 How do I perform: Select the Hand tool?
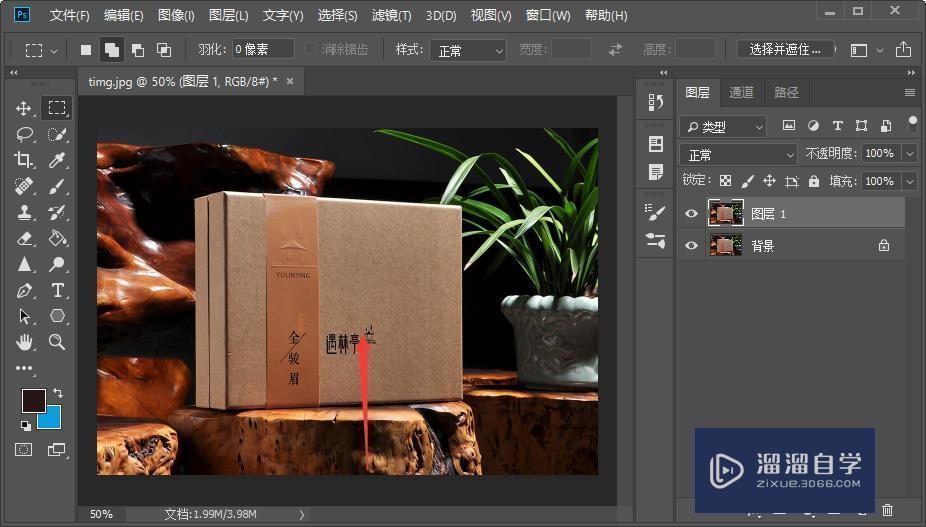[24, 341]
